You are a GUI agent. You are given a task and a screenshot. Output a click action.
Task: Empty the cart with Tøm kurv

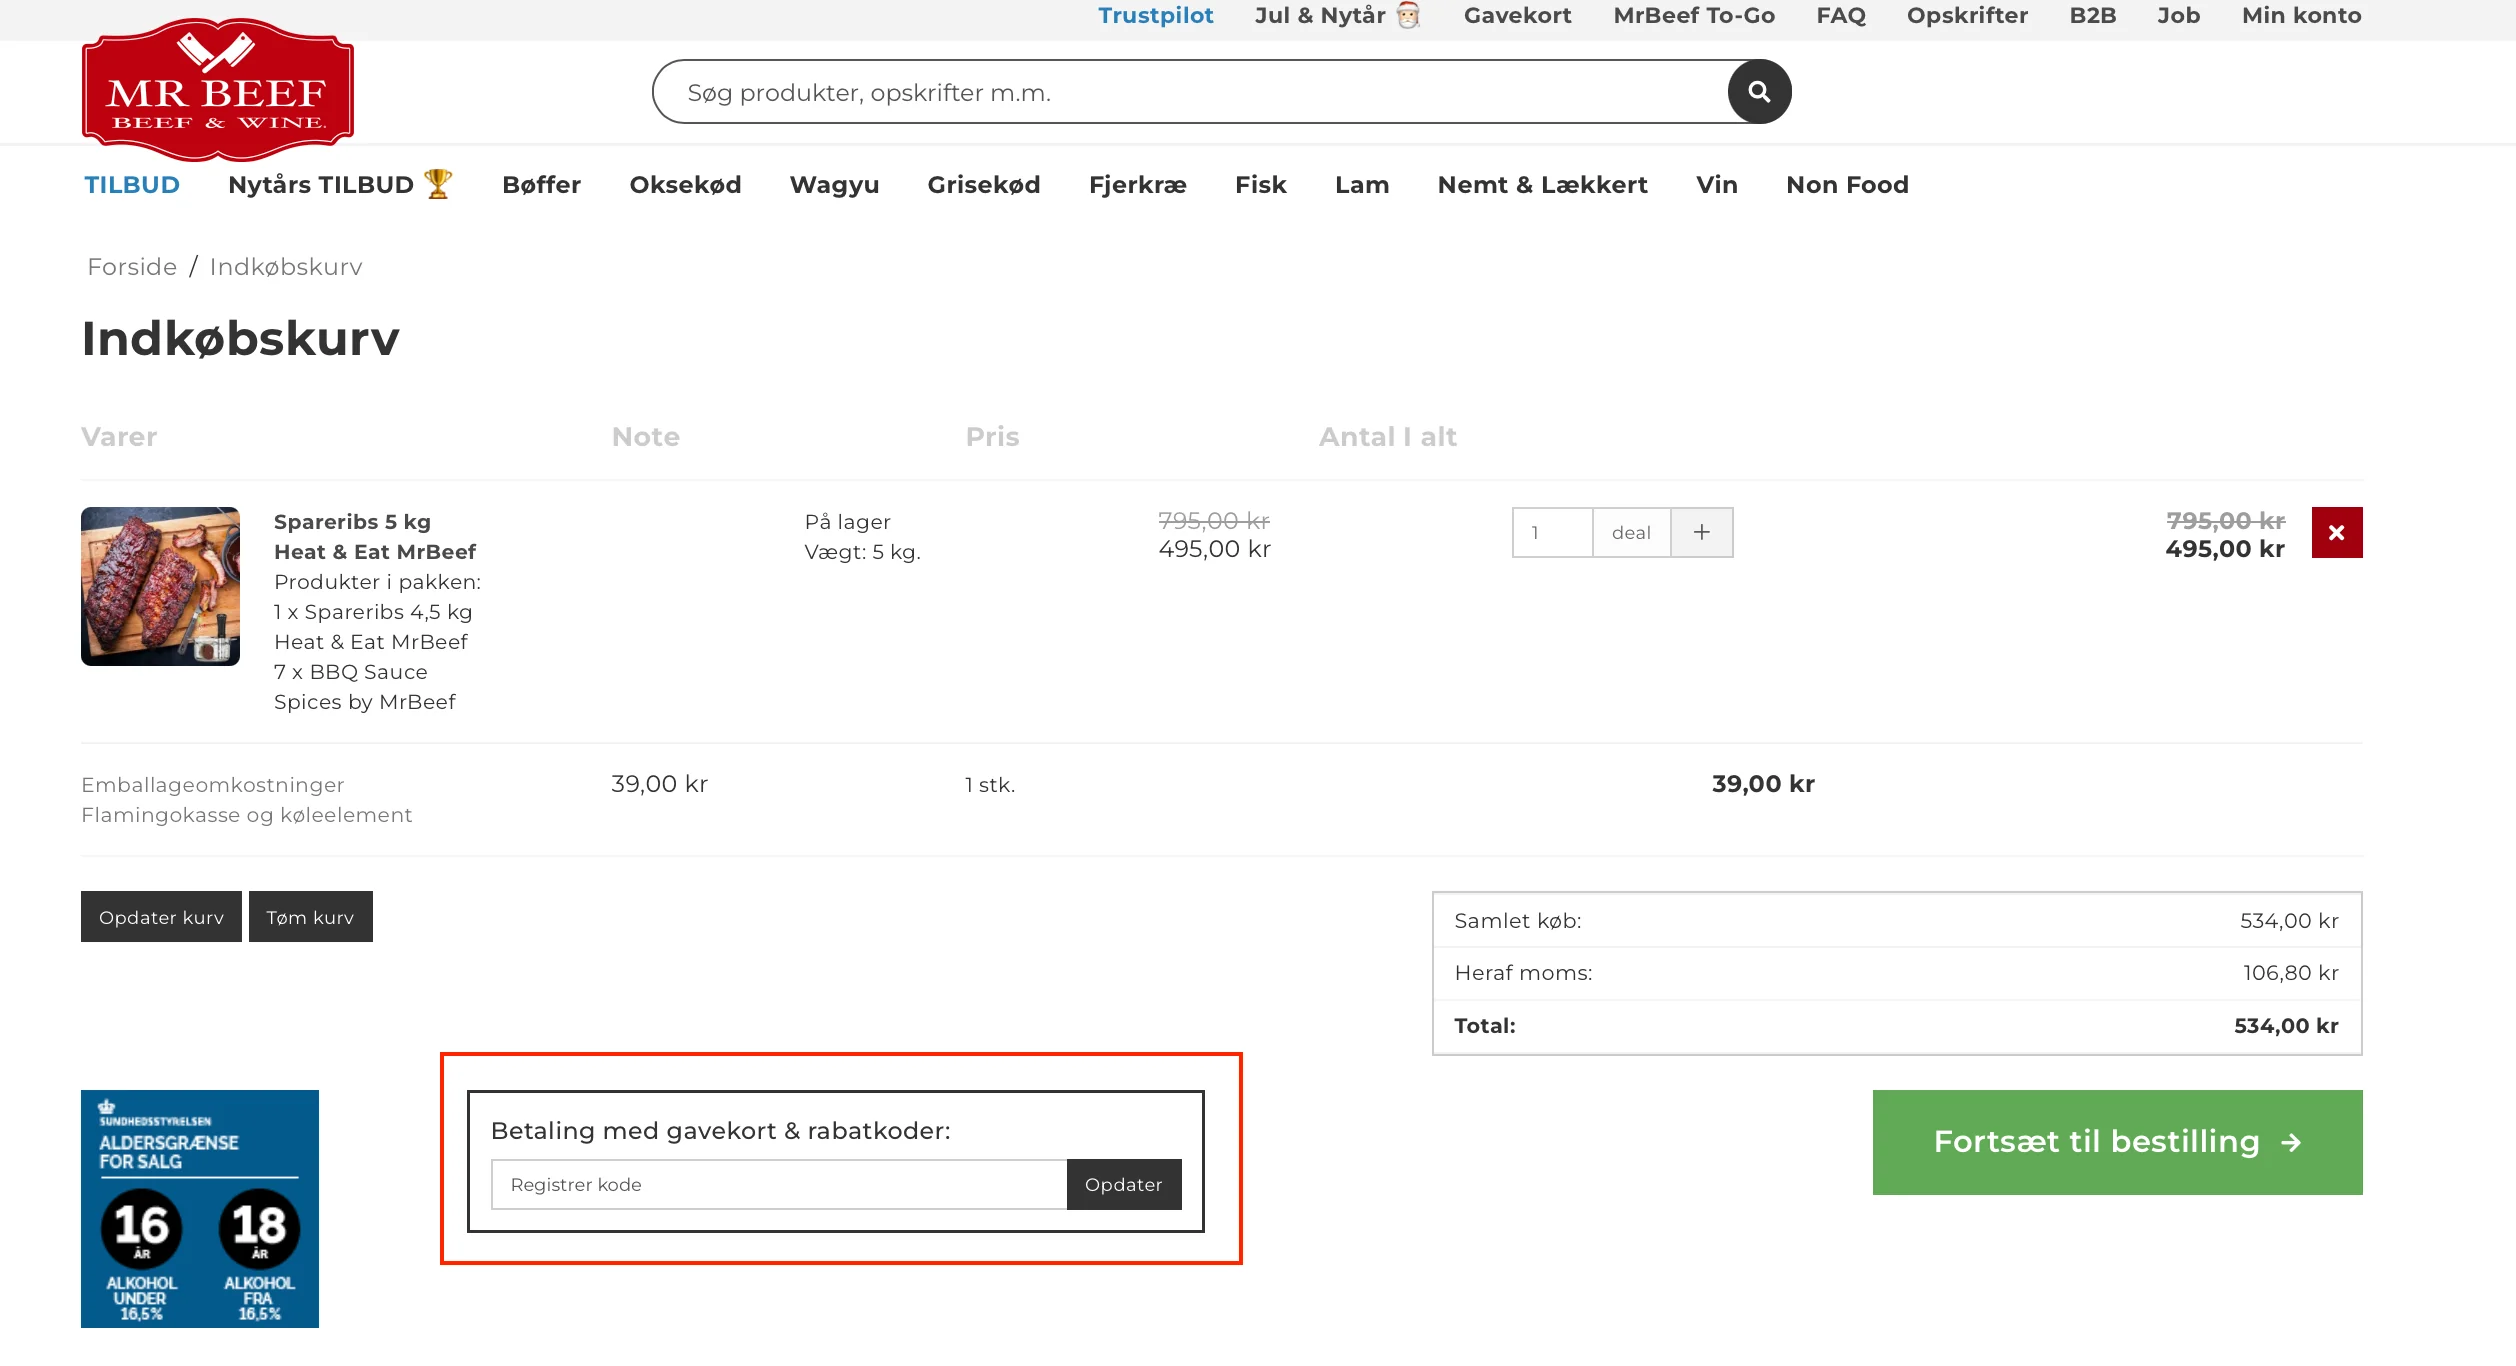(310, 917)
